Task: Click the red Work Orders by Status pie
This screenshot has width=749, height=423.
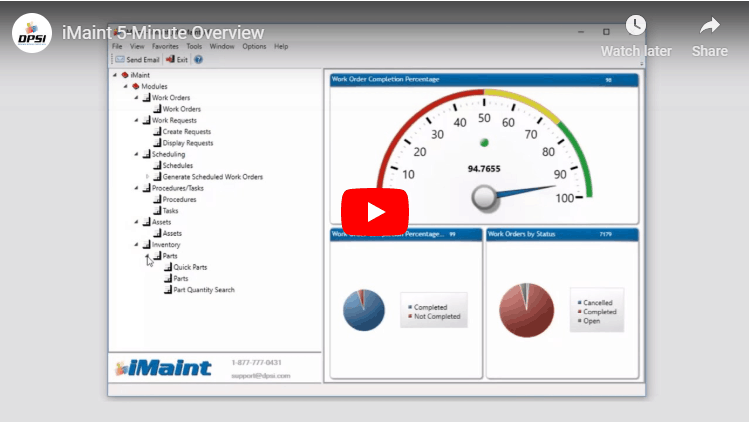Action: tap(526, 310)
